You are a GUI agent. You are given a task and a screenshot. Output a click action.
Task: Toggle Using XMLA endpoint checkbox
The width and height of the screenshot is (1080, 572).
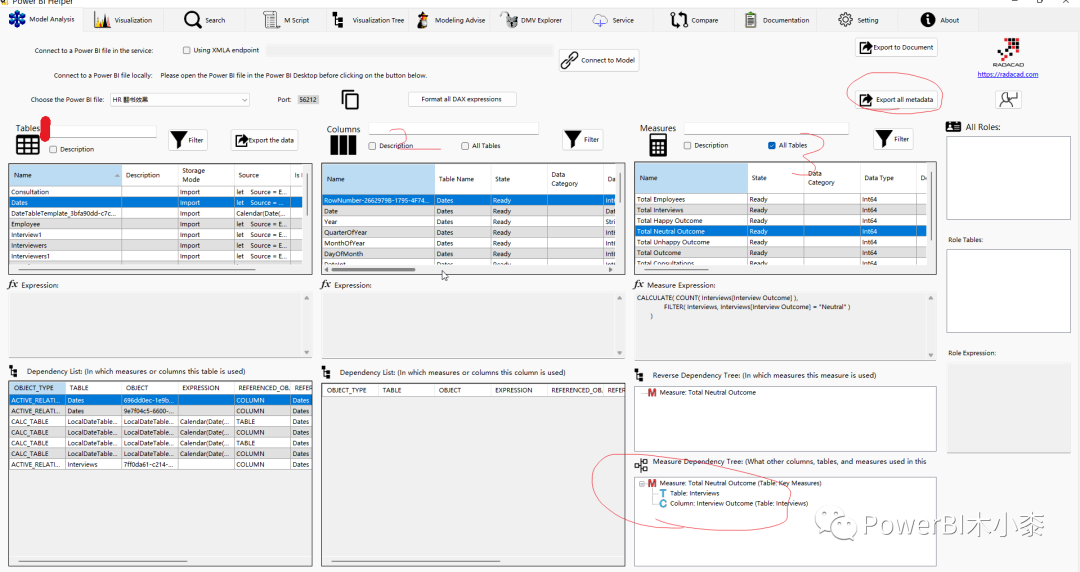point(187,50)
